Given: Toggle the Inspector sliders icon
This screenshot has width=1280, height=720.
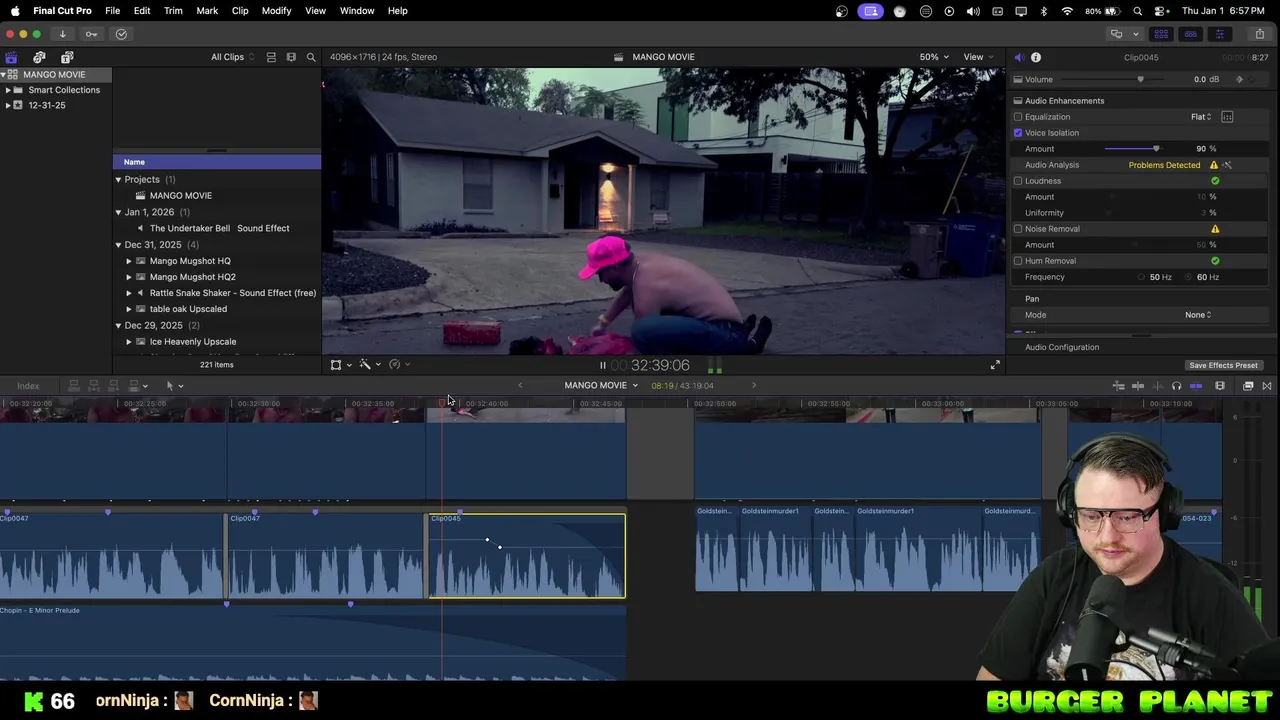Looking at the screenshot, I should (x=1219, y=34).
